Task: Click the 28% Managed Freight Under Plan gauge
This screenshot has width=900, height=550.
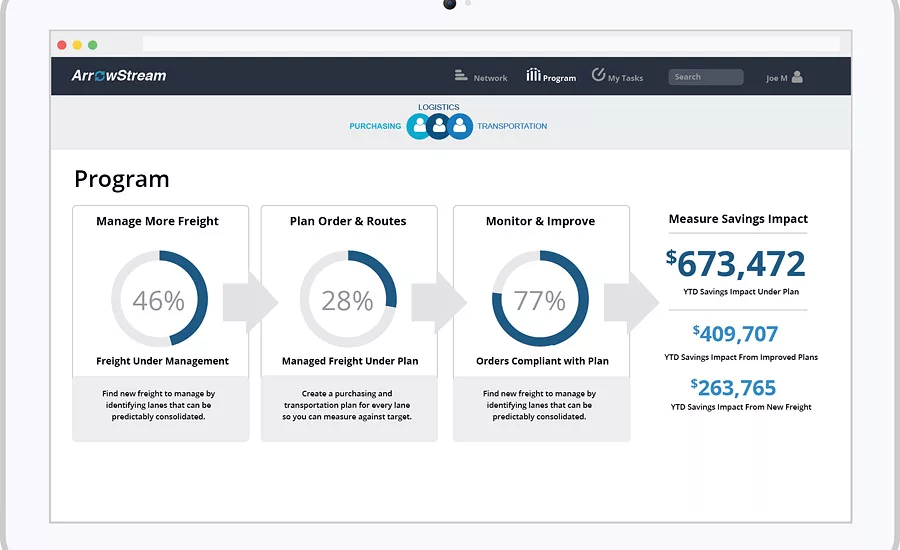Action: pos(348,299)
